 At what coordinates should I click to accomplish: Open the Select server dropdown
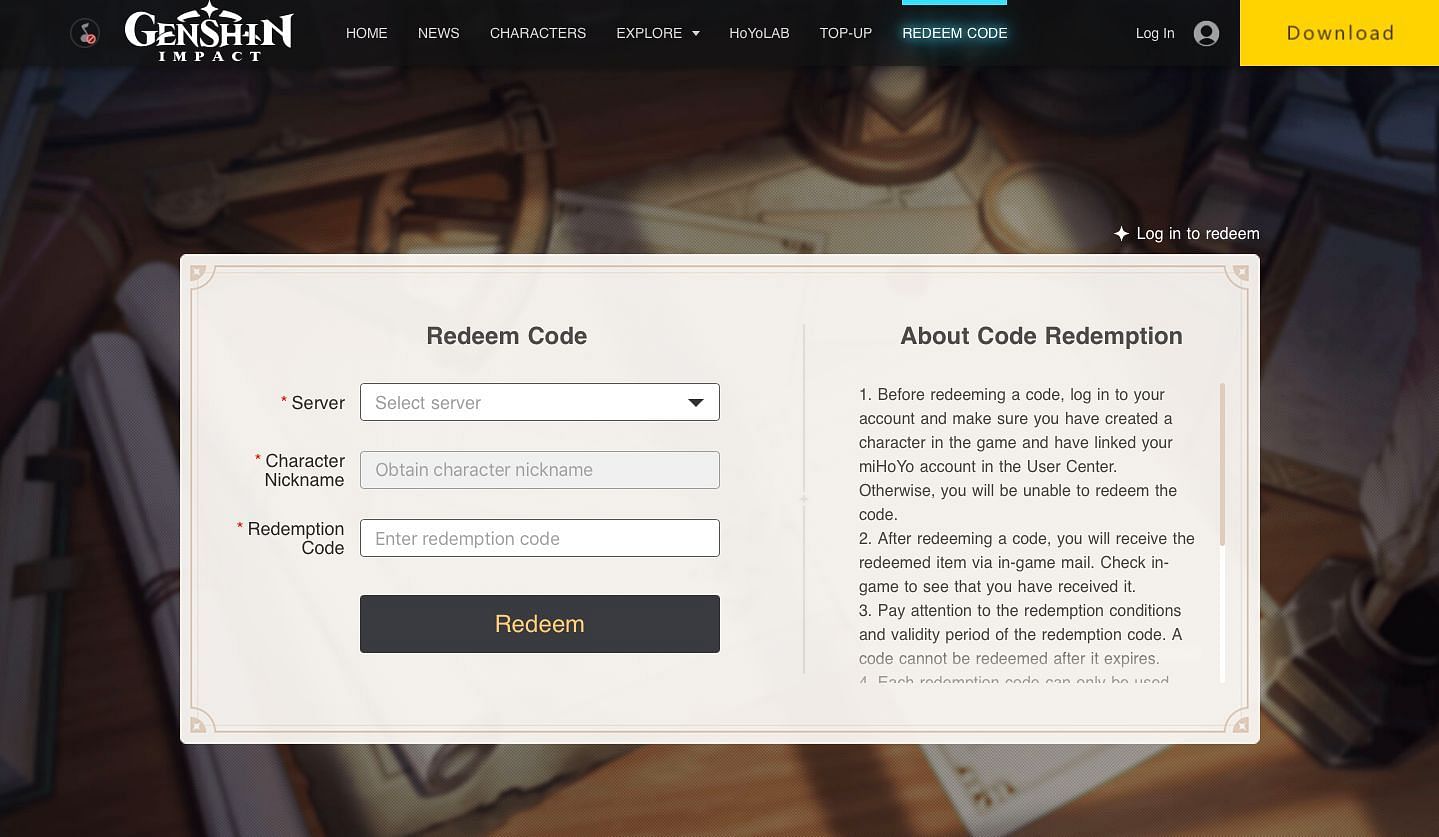540,402
